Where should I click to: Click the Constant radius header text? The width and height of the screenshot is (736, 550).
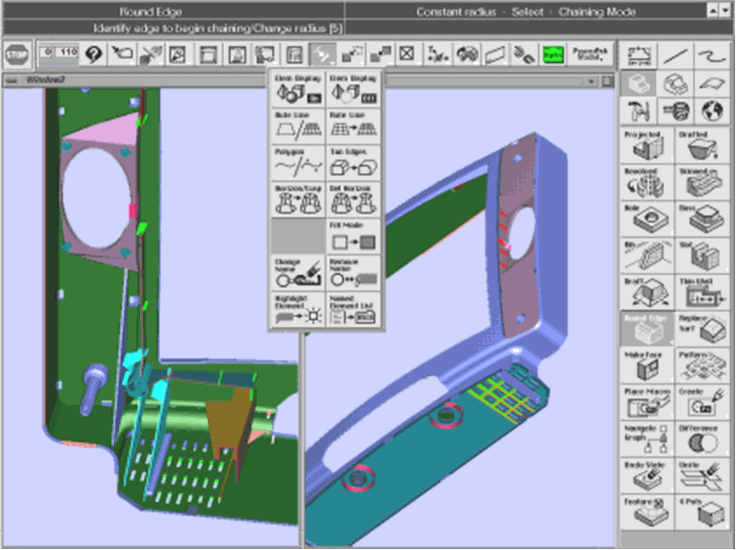pos(456,11)
